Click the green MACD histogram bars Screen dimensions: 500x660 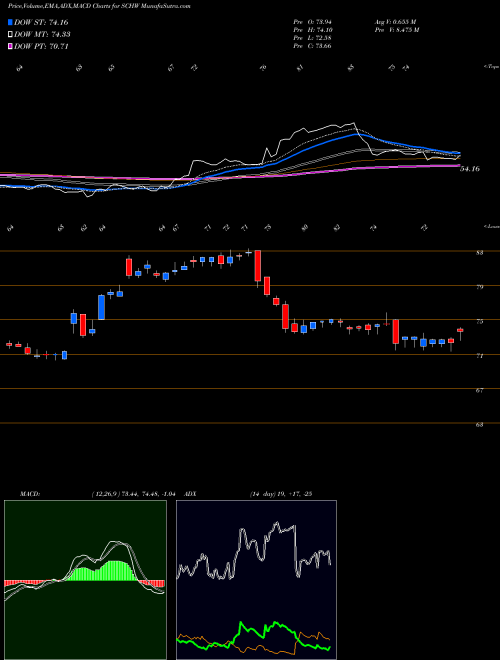pyautogui.click(x=105, y=571)
